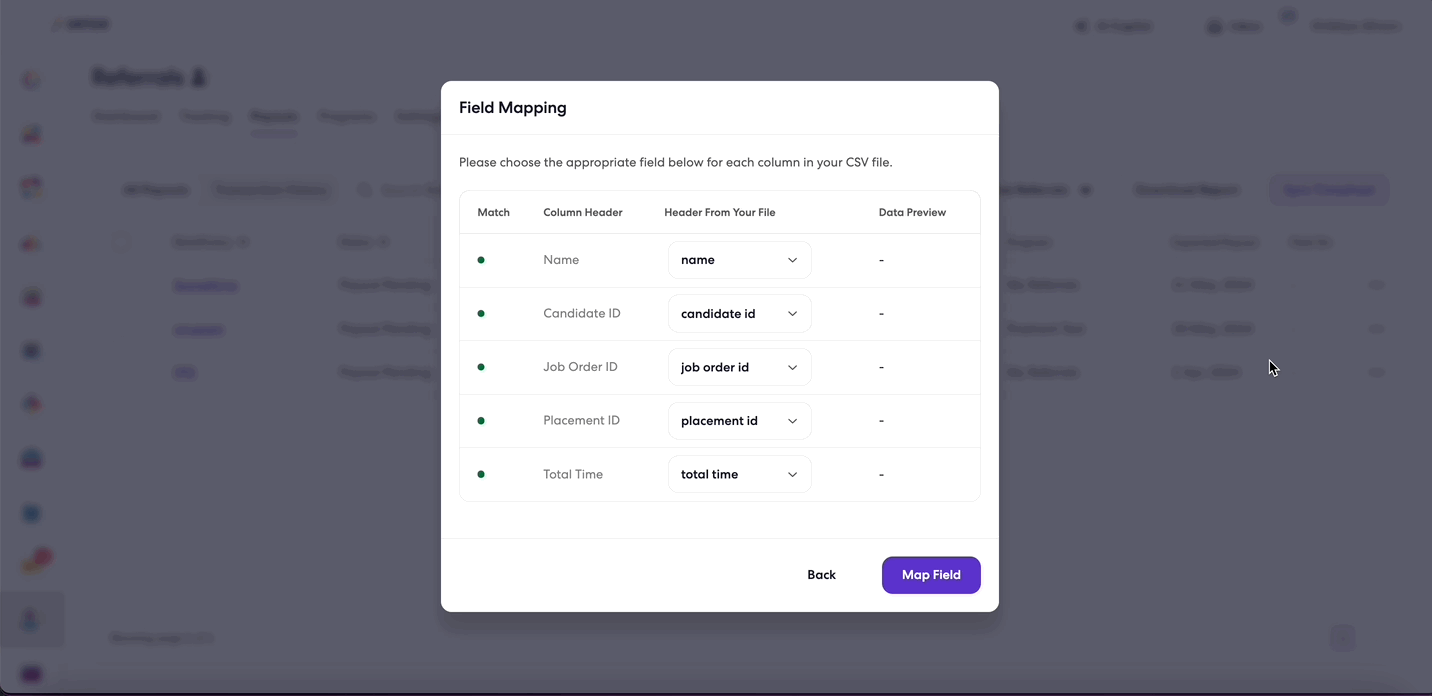Click the purple-outlined sync button behind dialog
The width and height of the screenshot is (1432, 696).
(x=1328, y=190)
